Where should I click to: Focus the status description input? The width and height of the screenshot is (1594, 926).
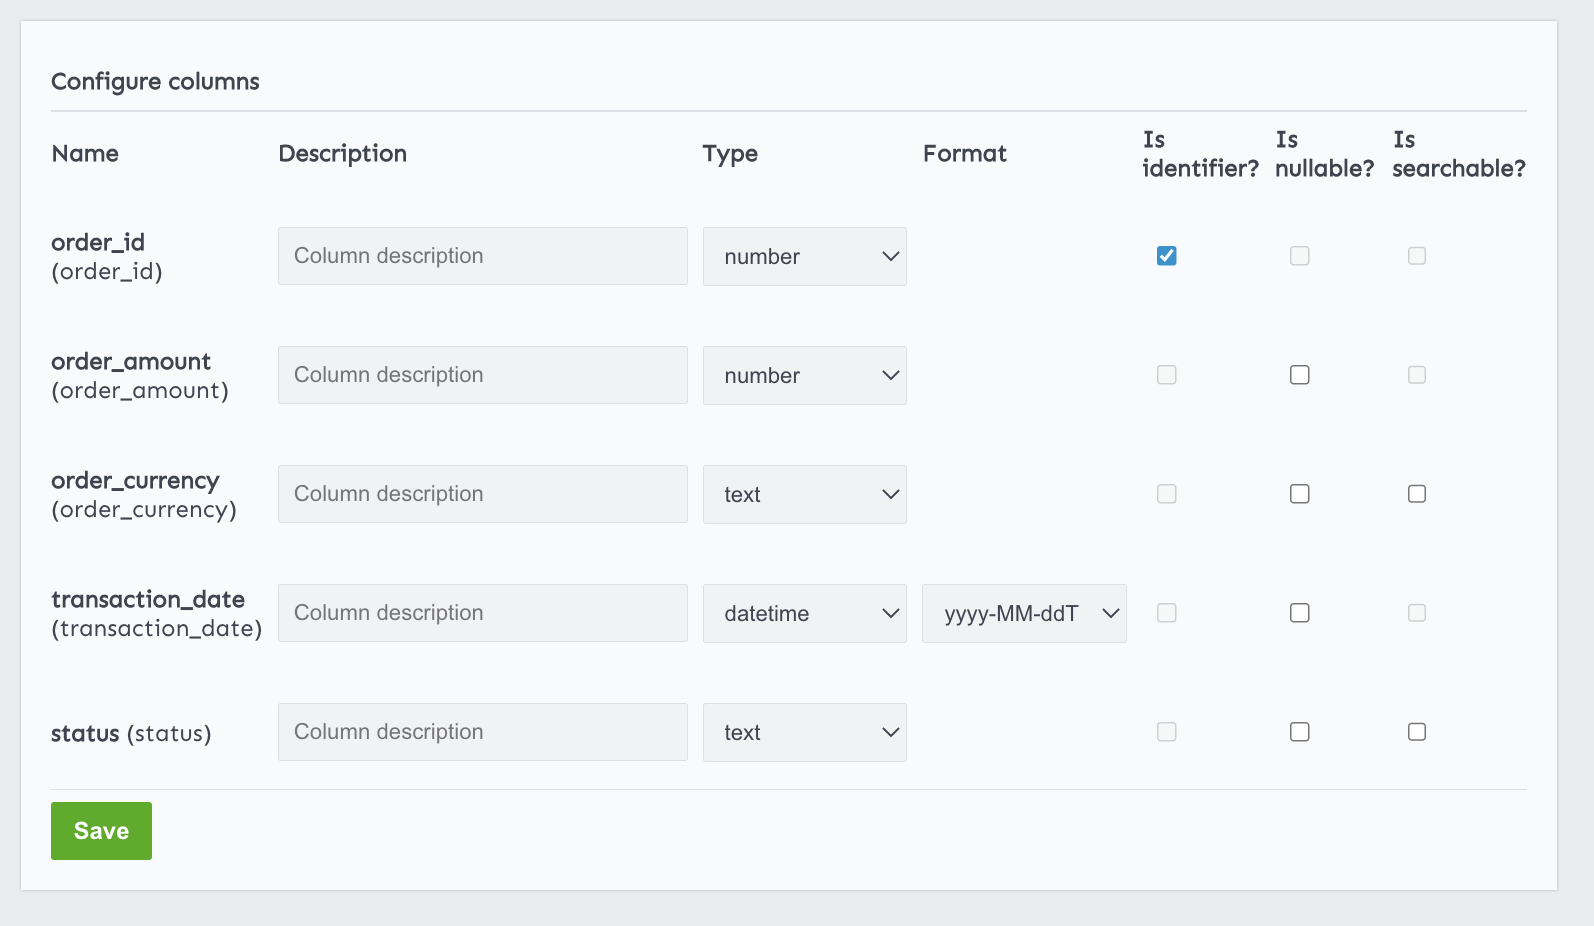point(482,732)
